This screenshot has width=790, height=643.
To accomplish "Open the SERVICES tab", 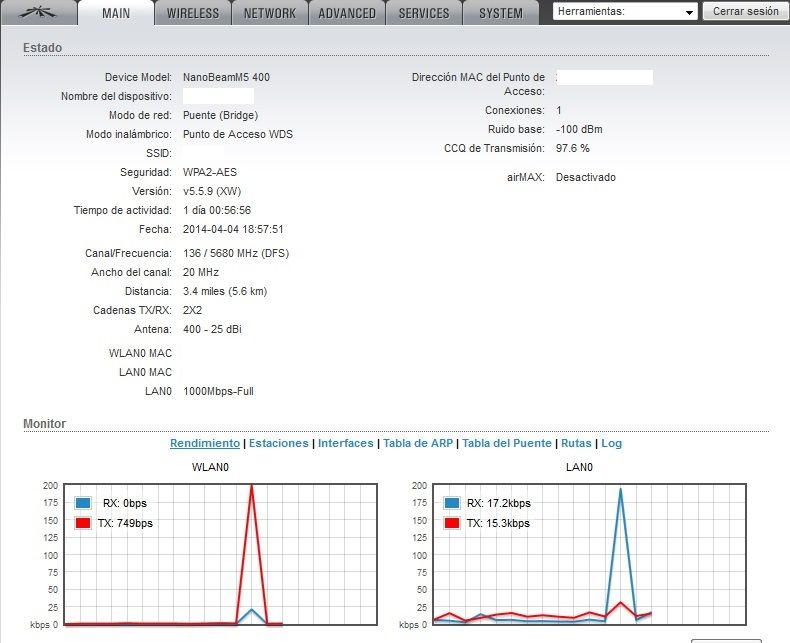I will click(x=423, y=13).
